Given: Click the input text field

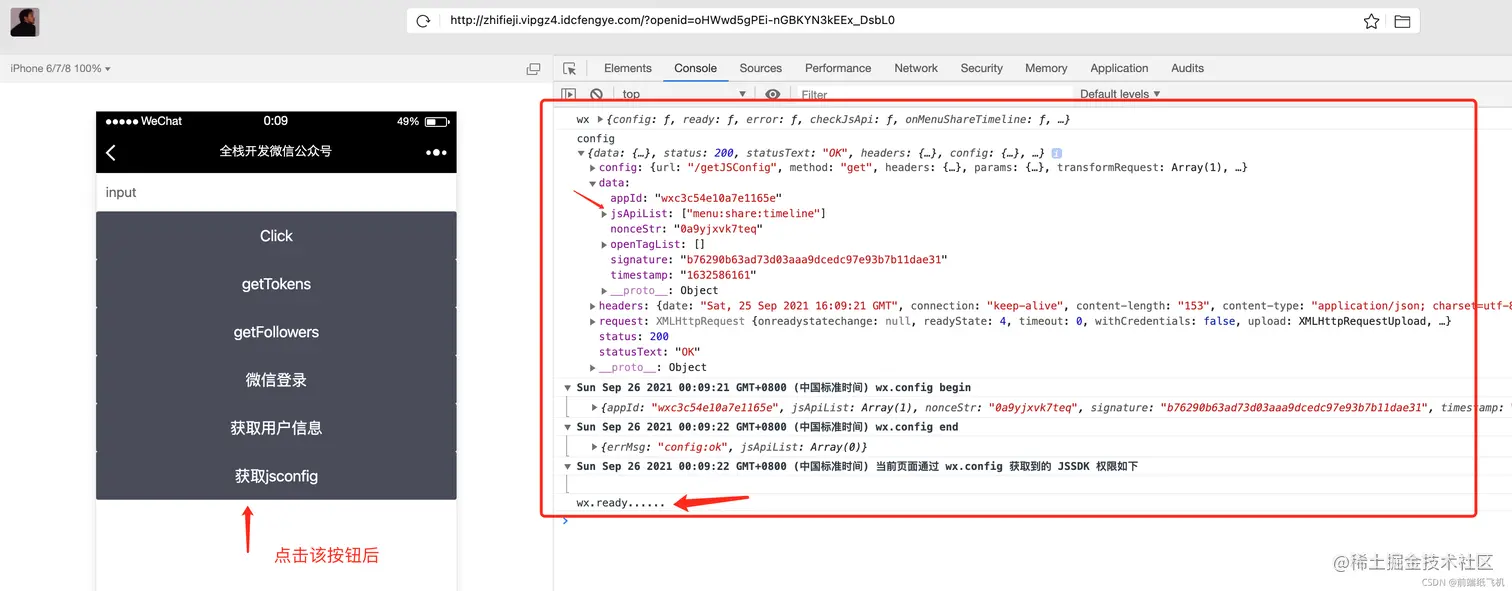Looking at the screenshot, I should [276, 192].
